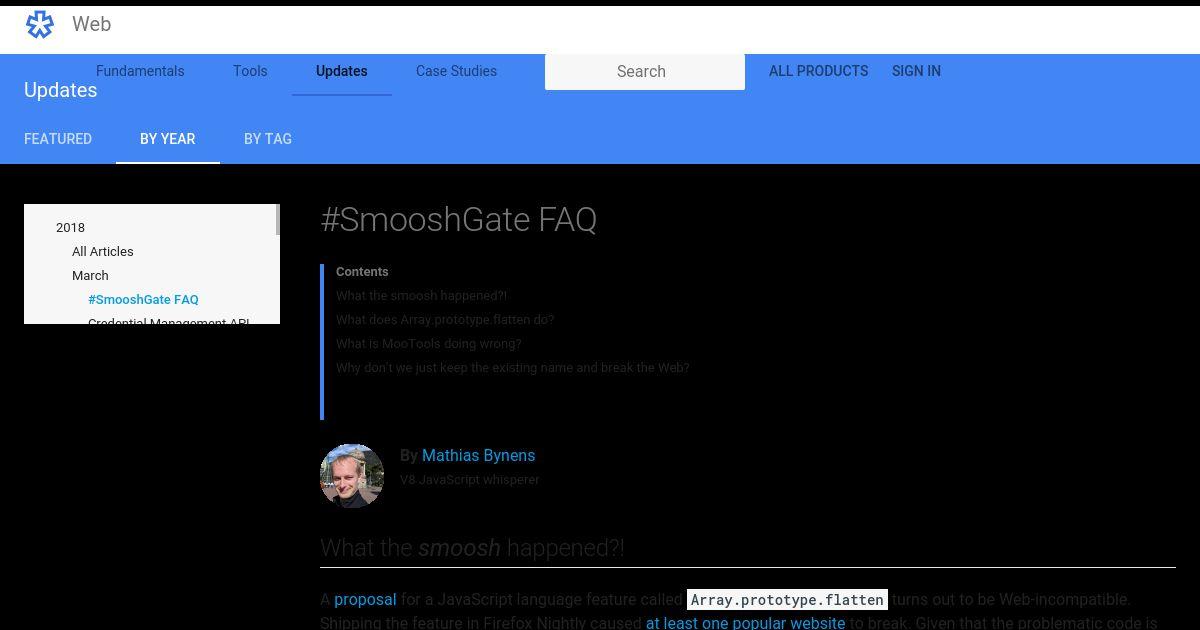Click the sidebar scrollbar

pyautogui.click(x=277, y=220)
